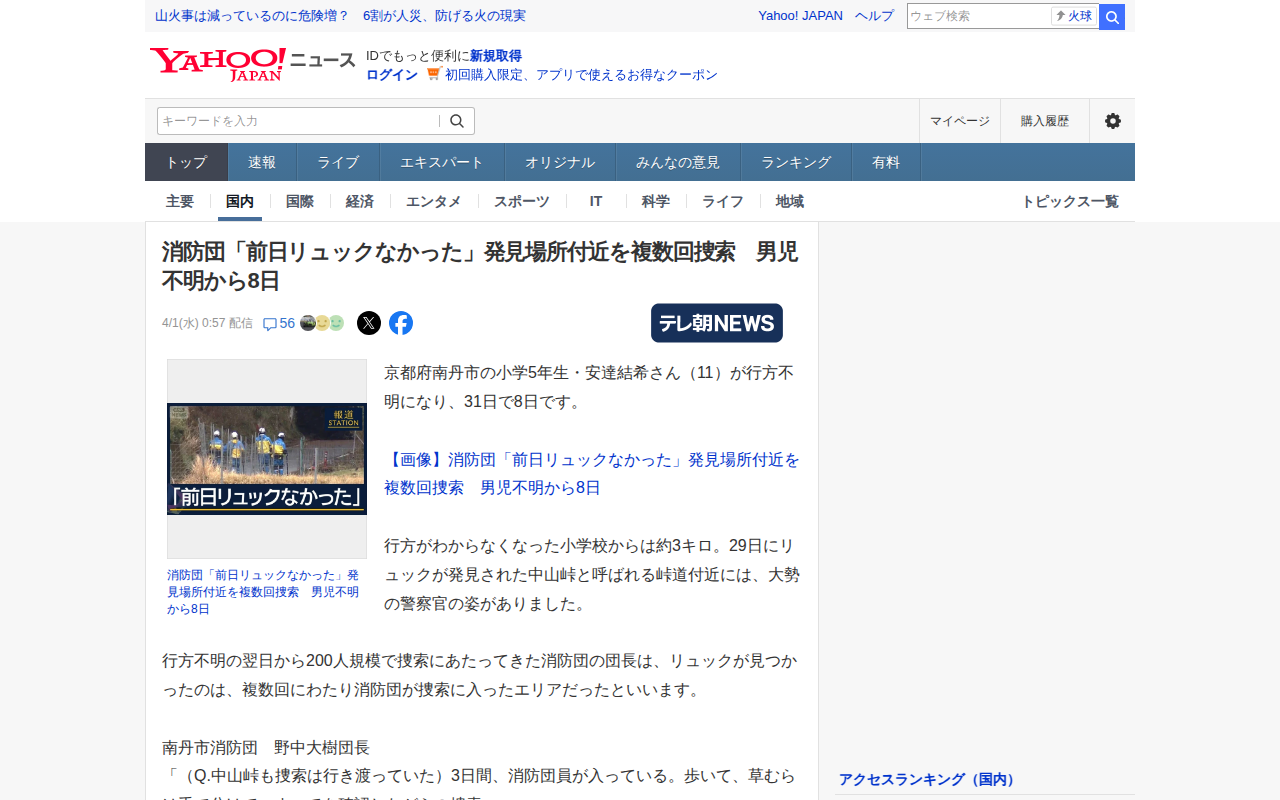Open the ランキング navigation tab
The height and width of the screenshot is (800, 1280).
point(796,162)
